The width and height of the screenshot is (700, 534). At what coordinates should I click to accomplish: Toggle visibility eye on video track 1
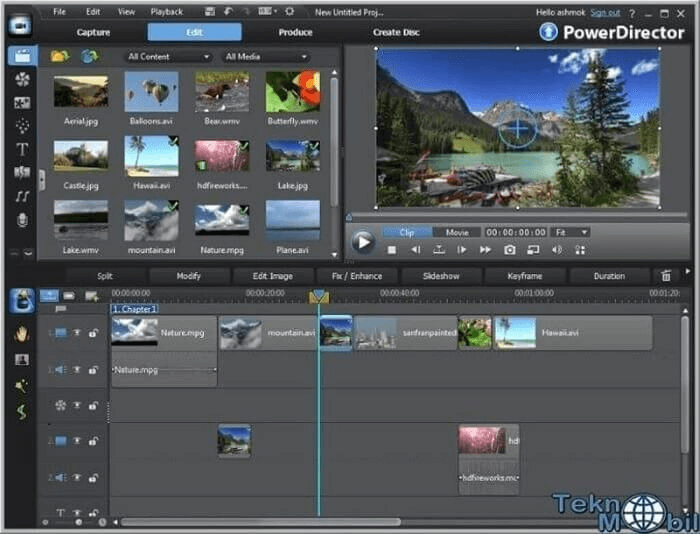(x=76, y=332)
